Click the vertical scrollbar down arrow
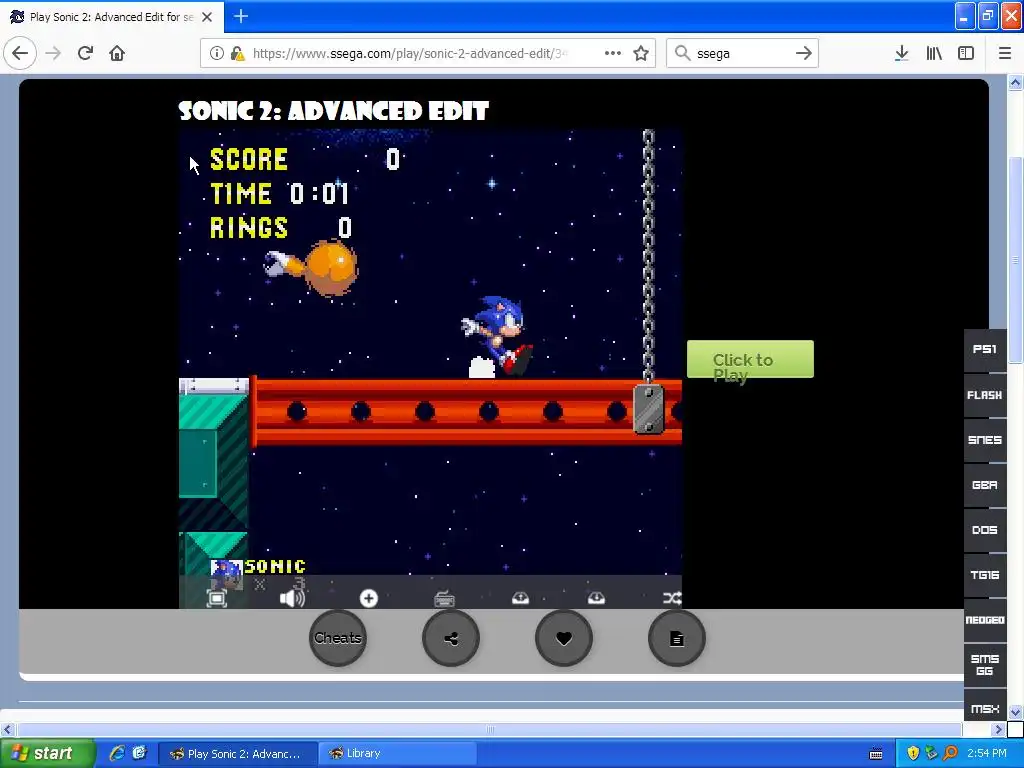 coord(1015,712)
